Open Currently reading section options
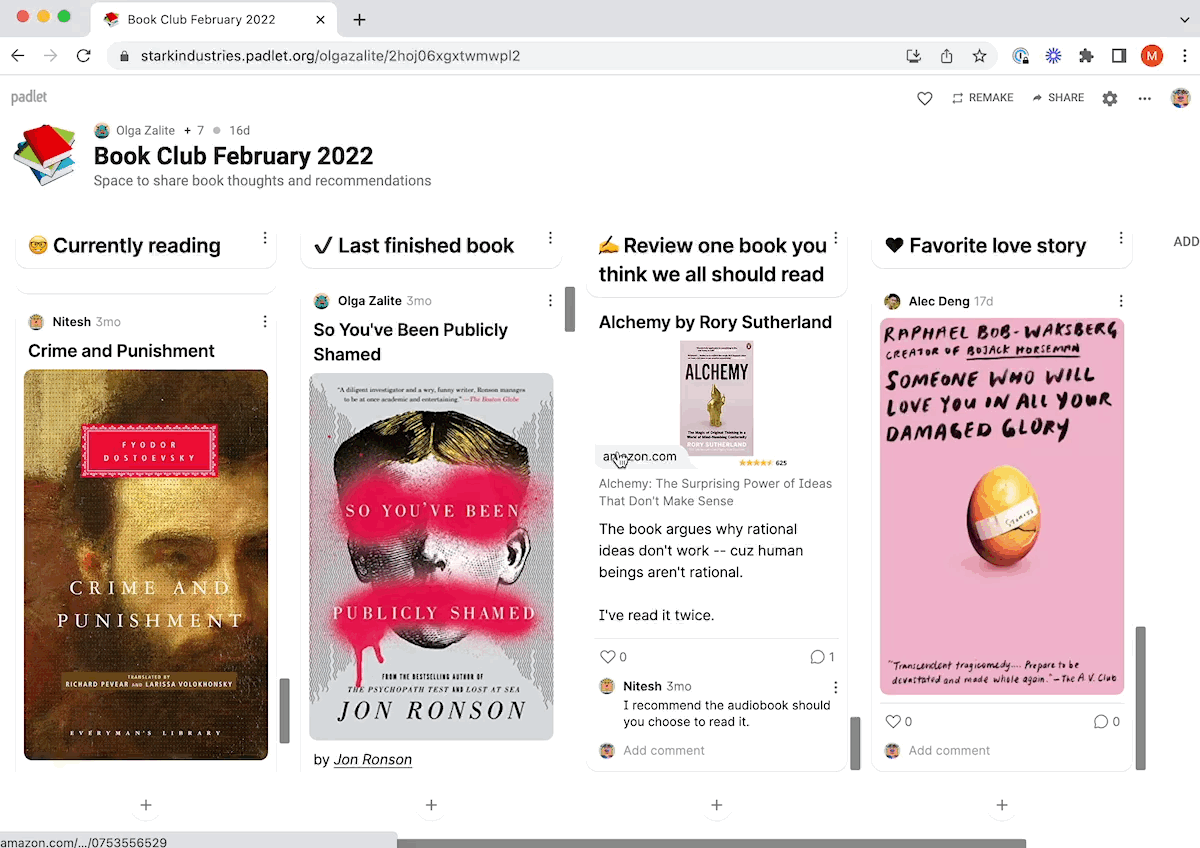 [265, 238]
